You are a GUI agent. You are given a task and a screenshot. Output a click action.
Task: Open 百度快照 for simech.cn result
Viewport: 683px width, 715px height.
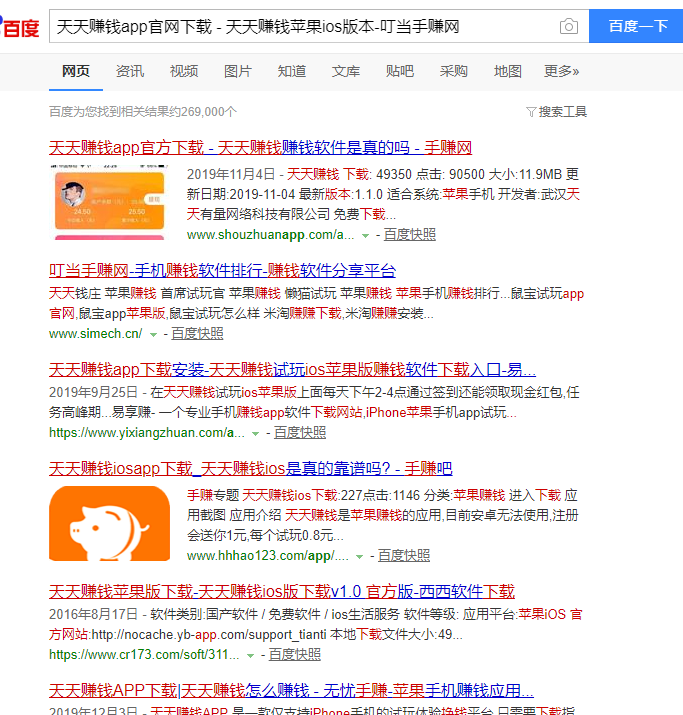pos(197,333)
